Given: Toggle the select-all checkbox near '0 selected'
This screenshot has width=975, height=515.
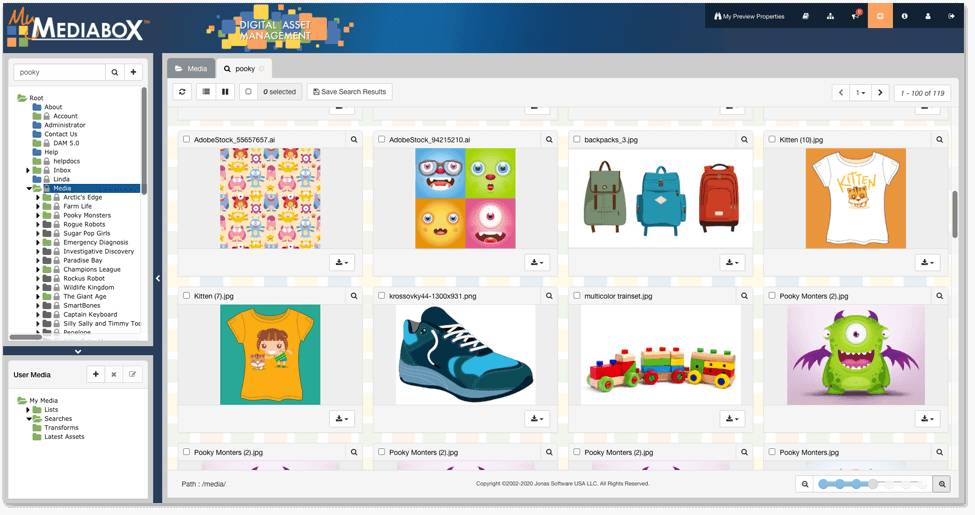Looking at the screenshot, I should pyautogui.click(x=248, y=91).
